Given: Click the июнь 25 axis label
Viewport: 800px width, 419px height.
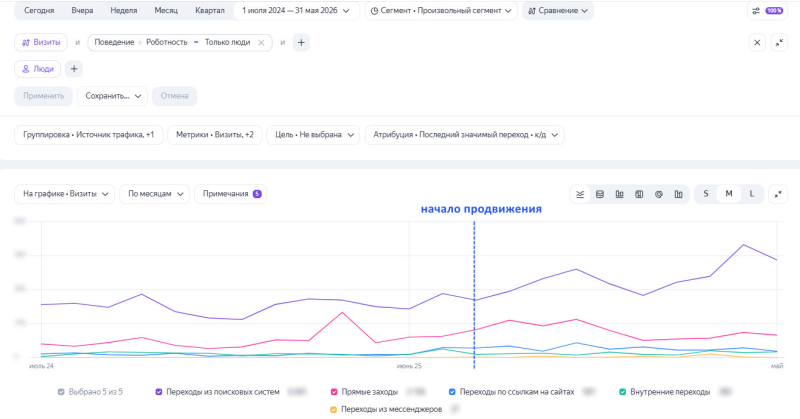Looking at the screenshot, I should pyautogui.click(x=409, y=366).
